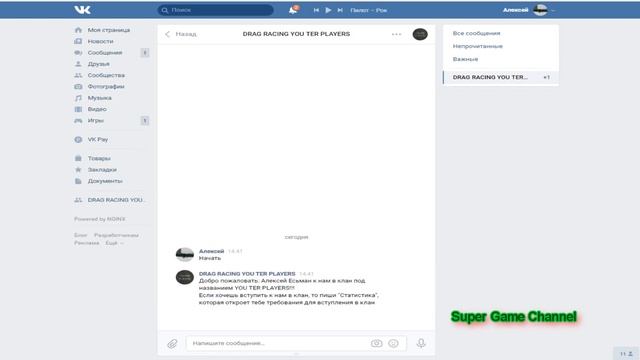Click Алексей's avatar in the message list
Viewport: 640px width, 360px height.
click(184, 254)
